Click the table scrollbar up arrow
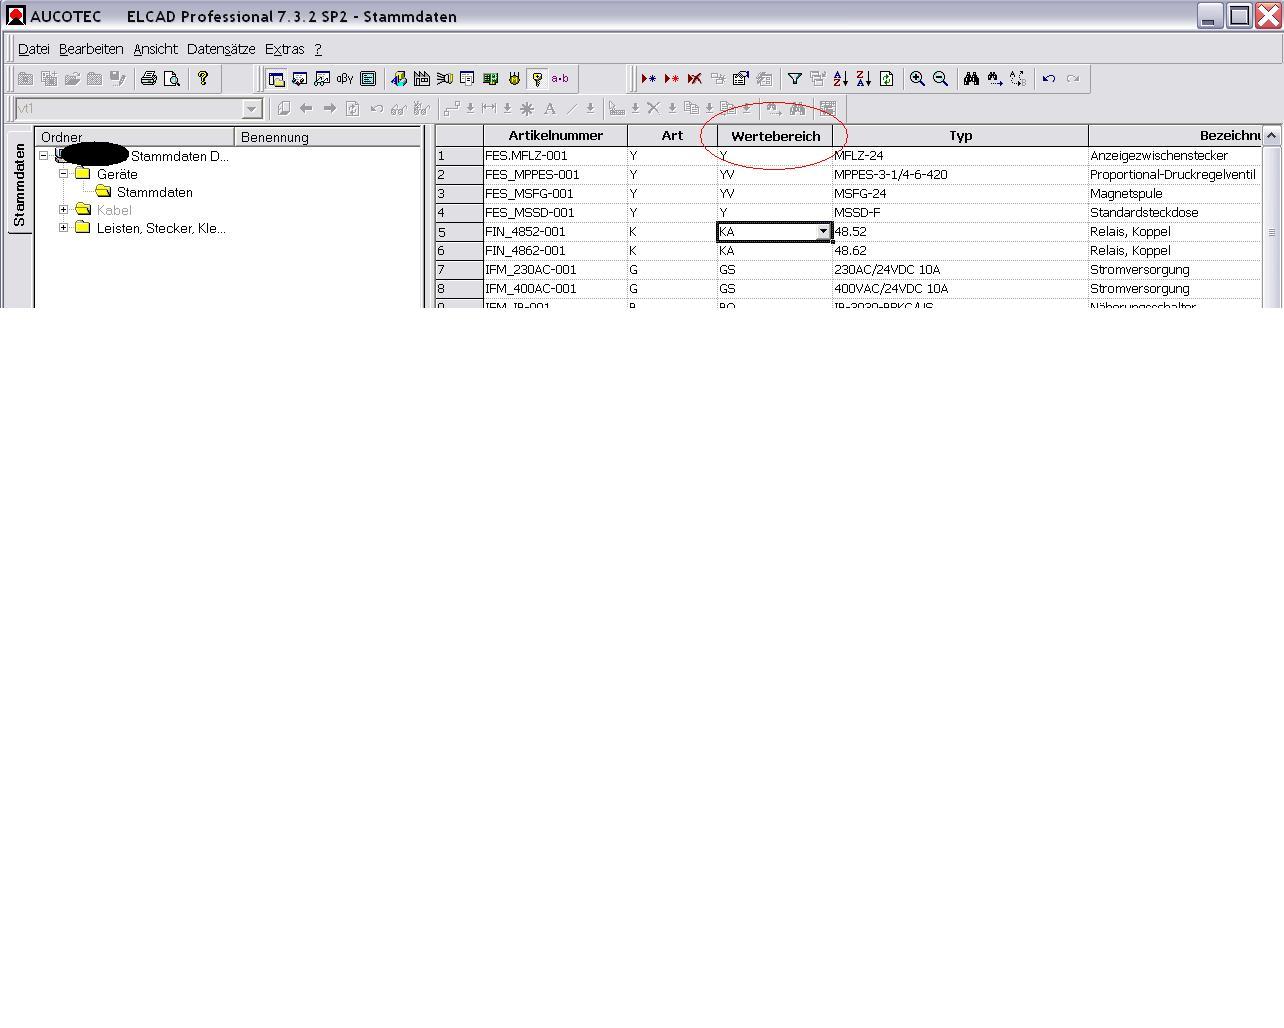The image size is (1284, 1028). 1271,135
